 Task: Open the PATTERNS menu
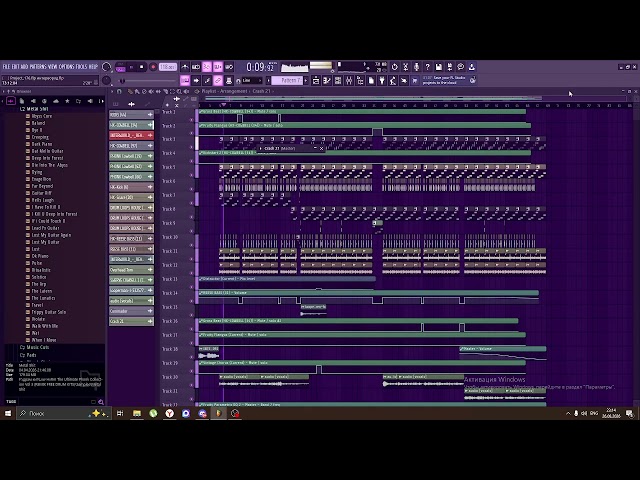click(38, 67)
